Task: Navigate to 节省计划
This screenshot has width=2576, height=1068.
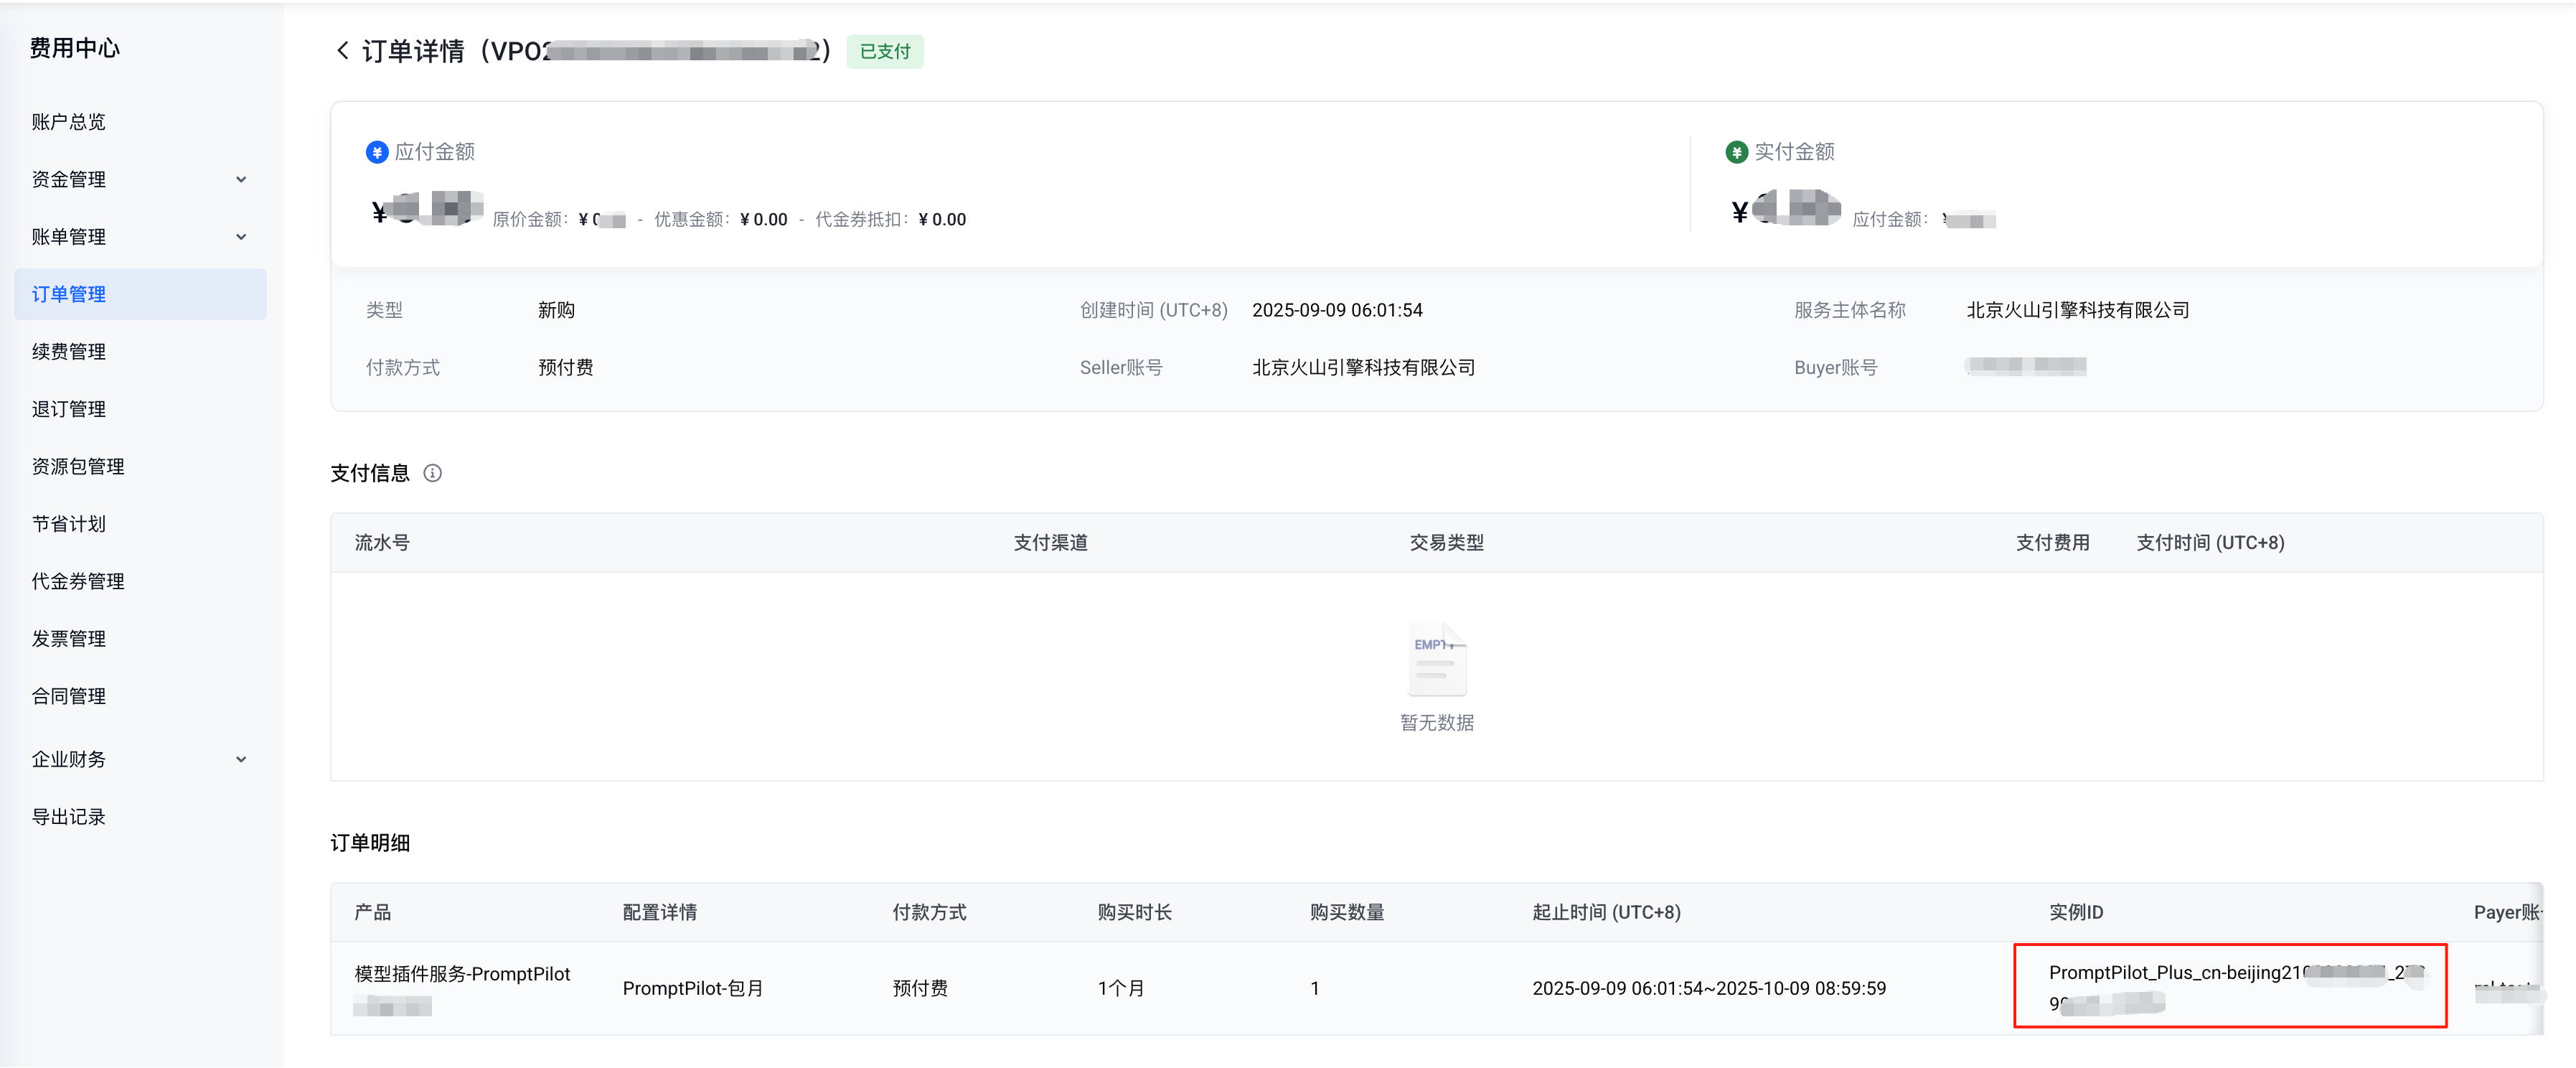Action: (68, 524)
